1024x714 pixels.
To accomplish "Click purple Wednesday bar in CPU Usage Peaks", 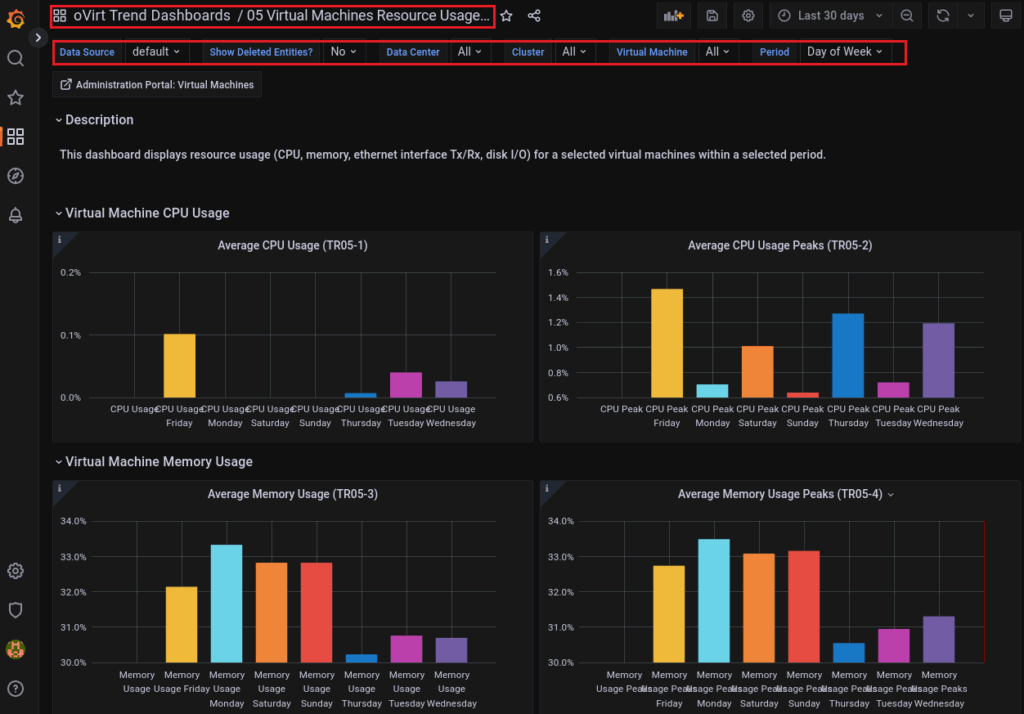I will [x=938, y=361].
